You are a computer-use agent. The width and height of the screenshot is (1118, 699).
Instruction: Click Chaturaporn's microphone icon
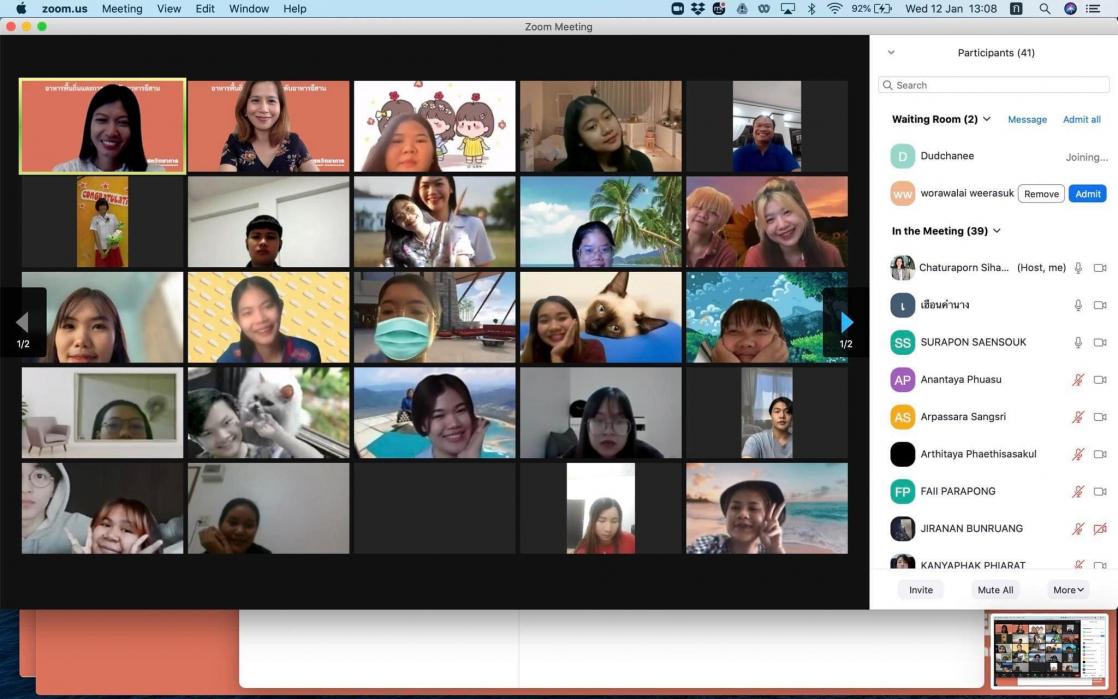1078,268
